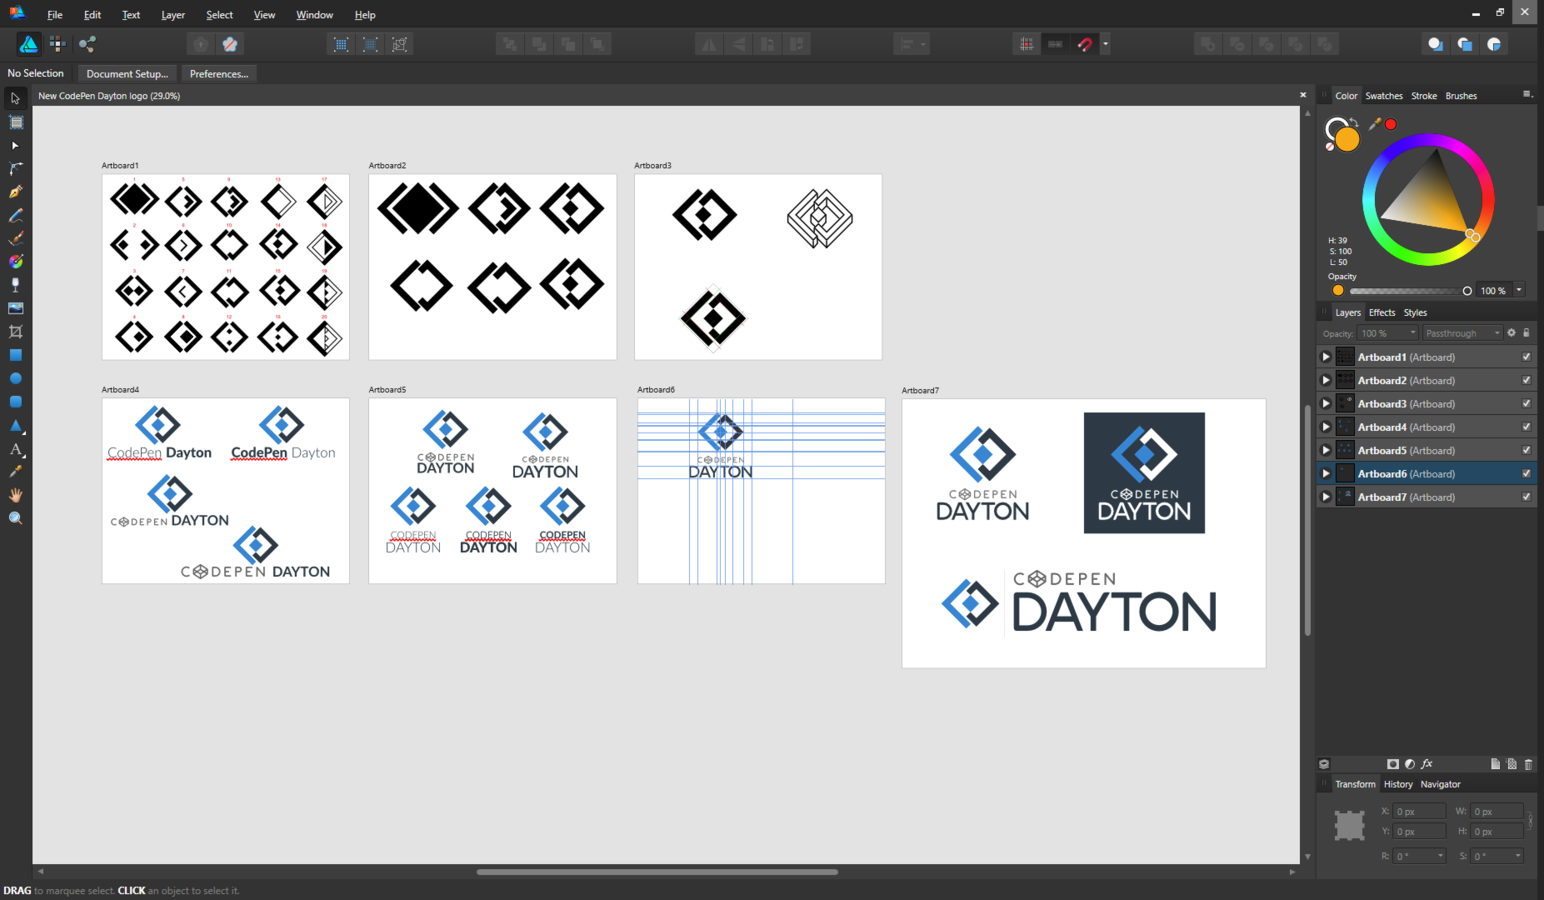Open the Layer menu
Image resolution: width=1544 pixels, height=900 pixels.
click(x=173, y=15)
